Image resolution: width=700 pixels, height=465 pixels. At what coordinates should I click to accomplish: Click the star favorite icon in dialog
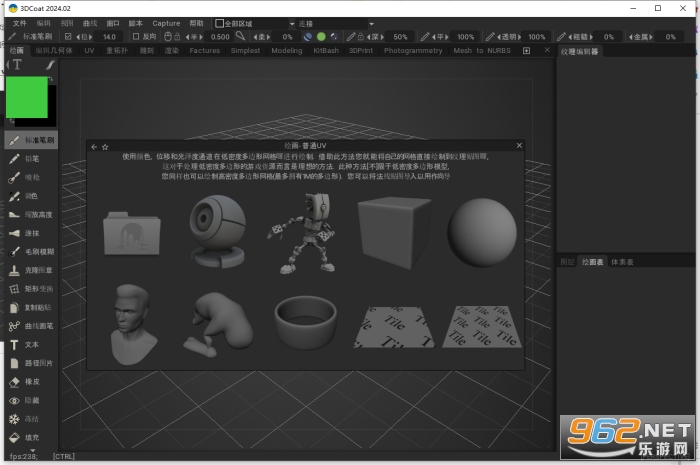tap(105, 146)
